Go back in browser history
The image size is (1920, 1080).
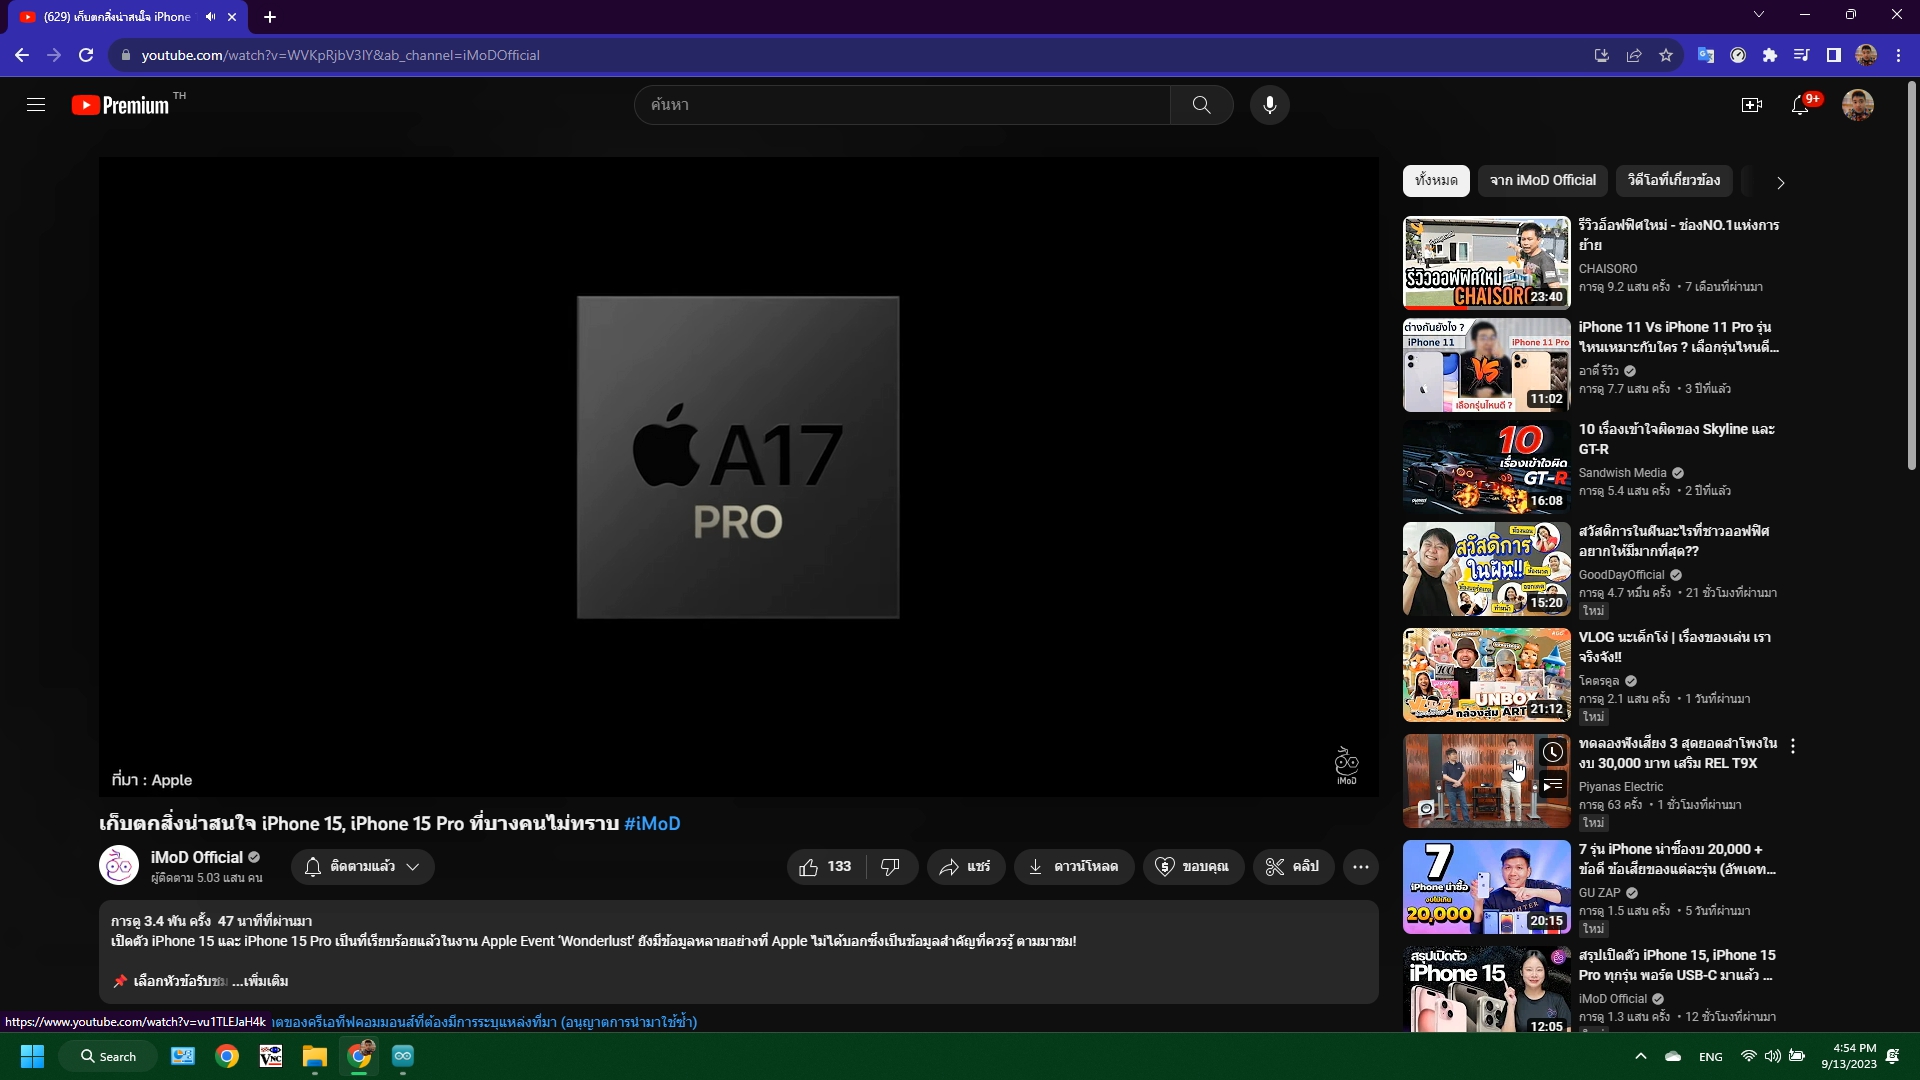pyautogui.click(x=22, y=55)
